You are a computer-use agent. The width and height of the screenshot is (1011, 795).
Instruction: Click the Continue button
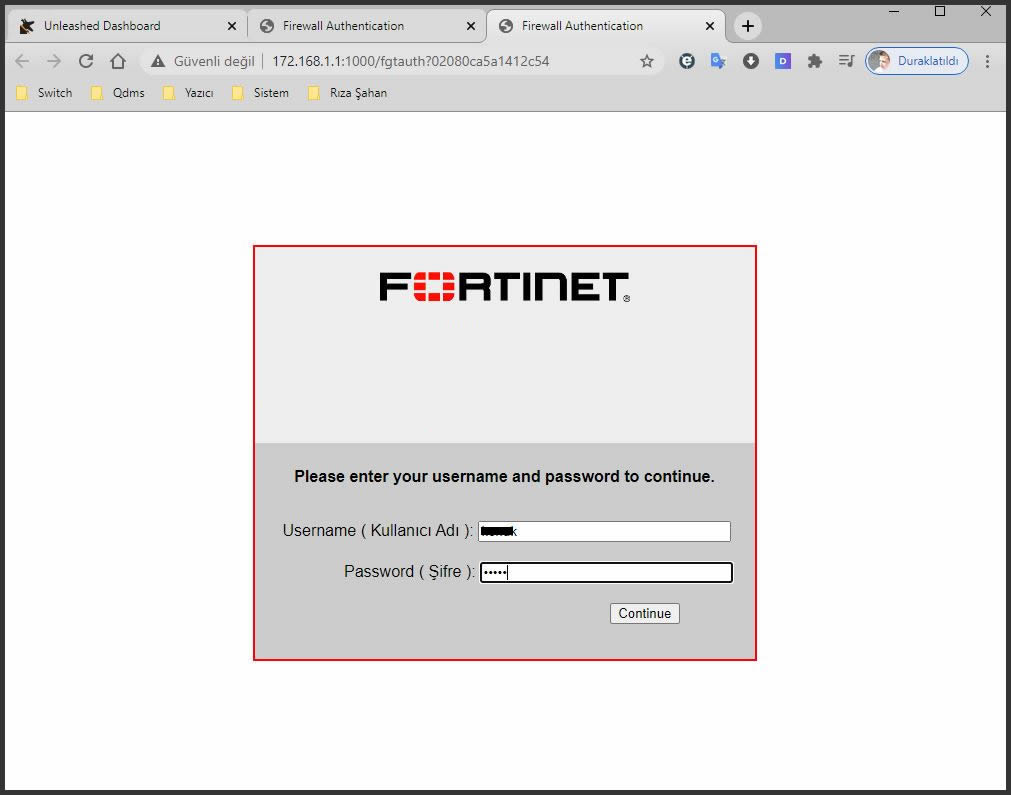click(x=645, y=613)
